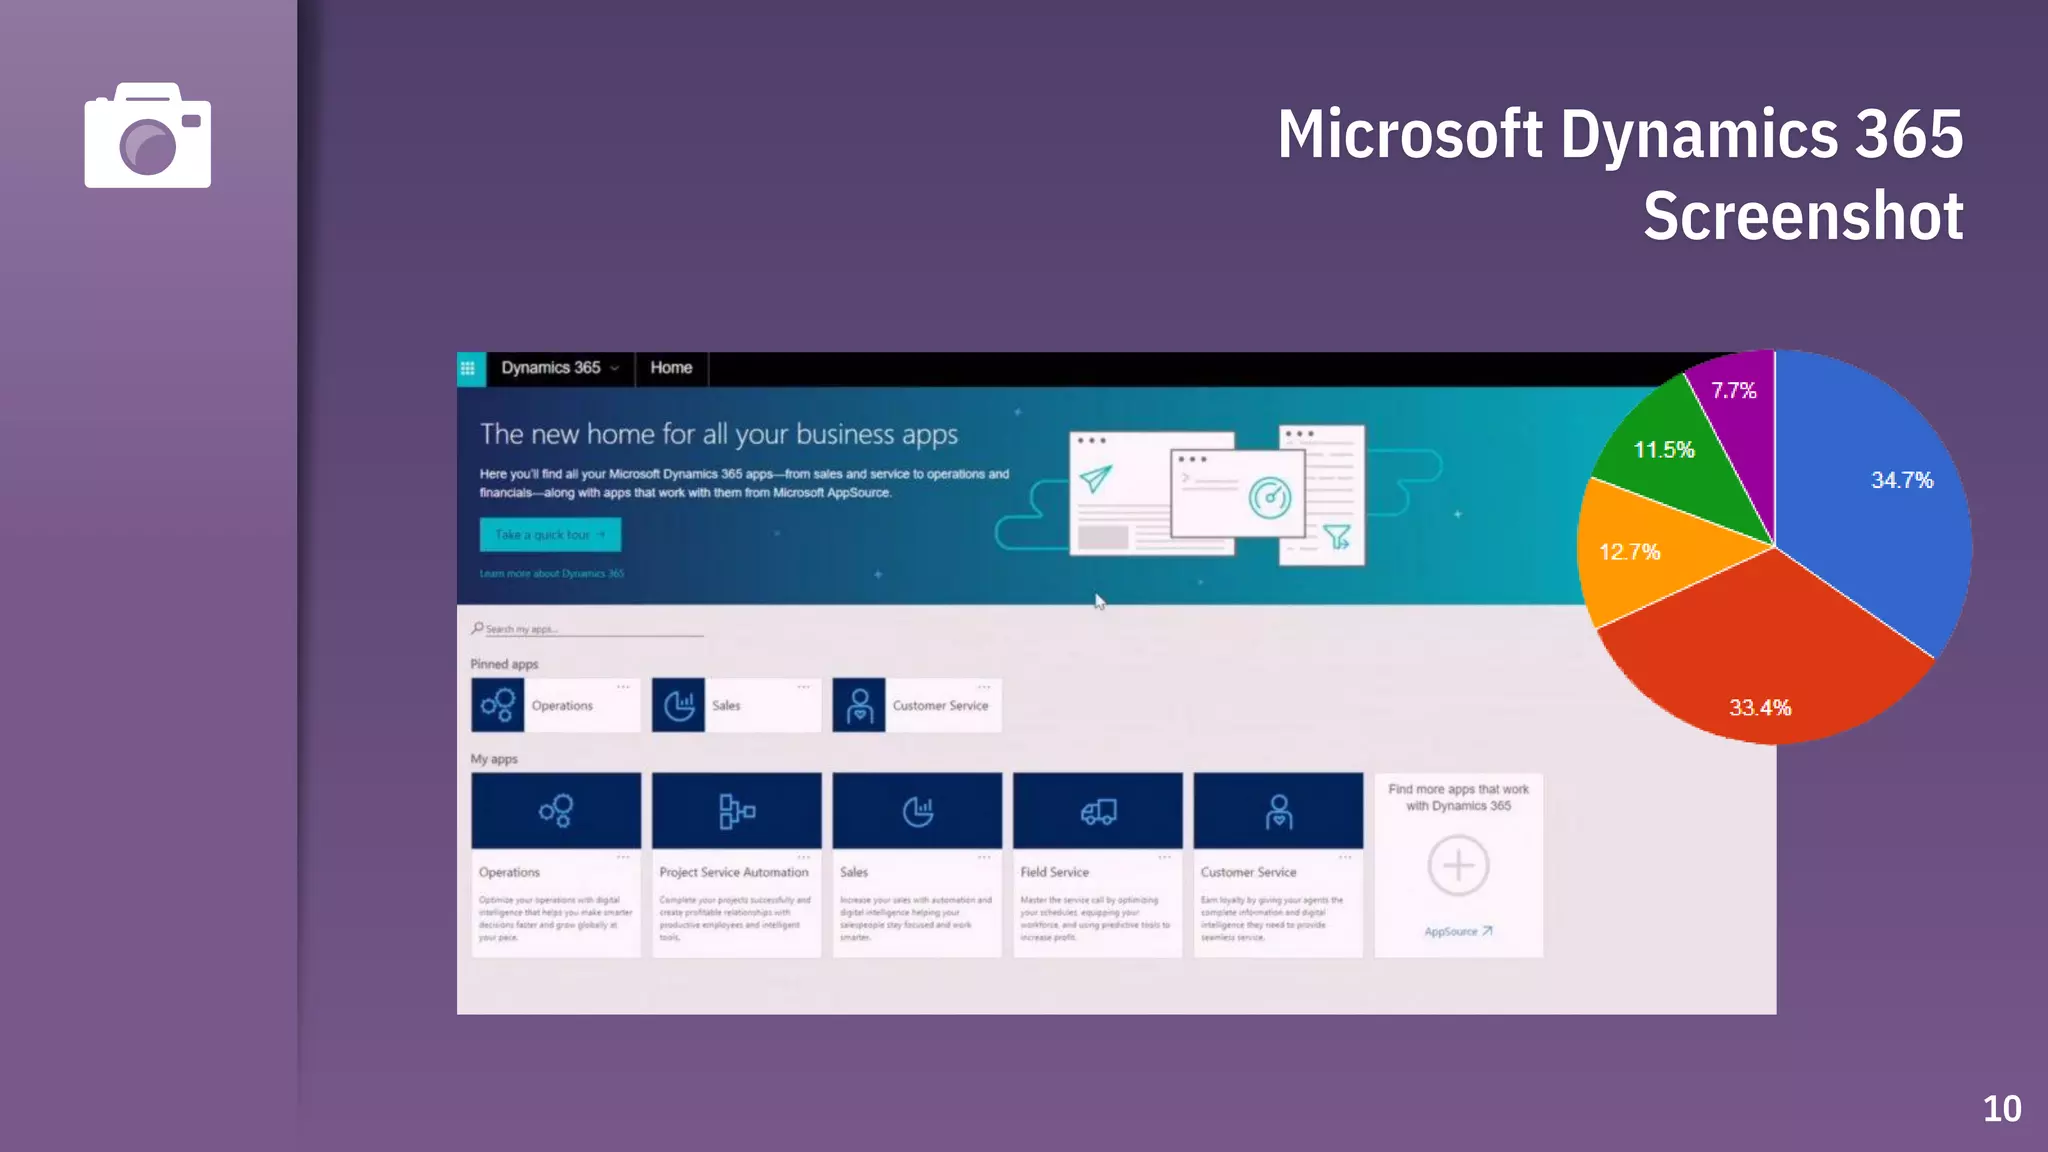Click the camera icon on the slide
This screenshot has width=2048, height=1152.
(x=148, y=135)
